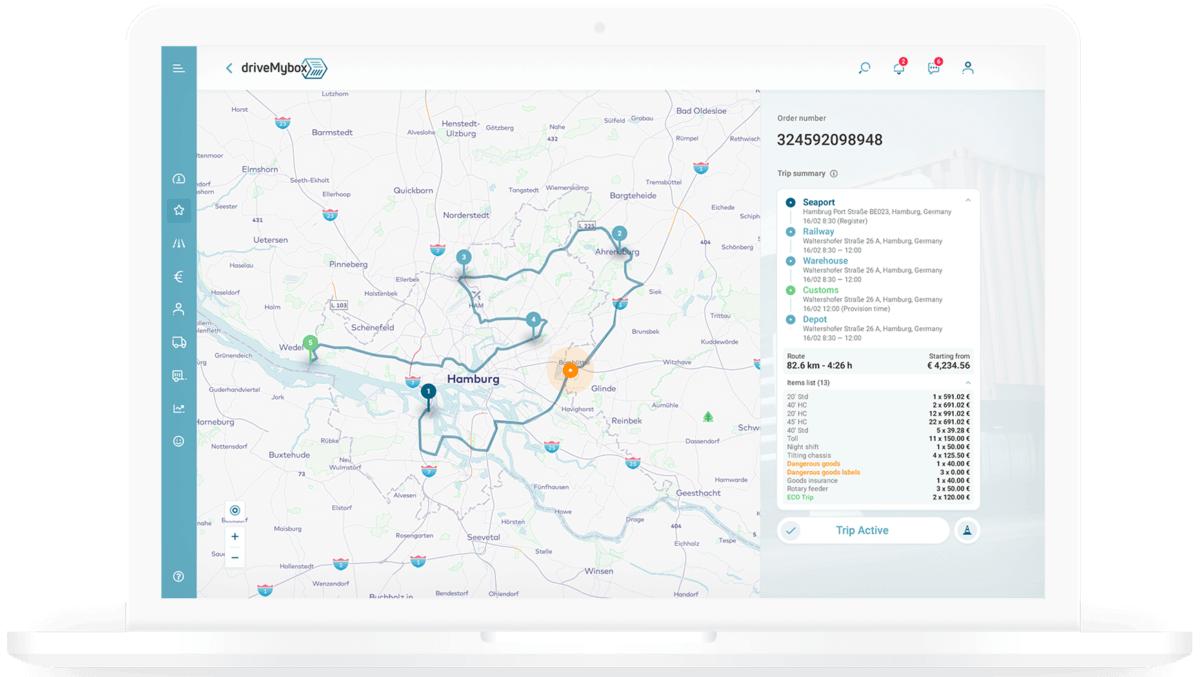This screenshot has width=1200, height=677.
Task: Select the bus sidebar icon below truck
Action: (179, 376)
